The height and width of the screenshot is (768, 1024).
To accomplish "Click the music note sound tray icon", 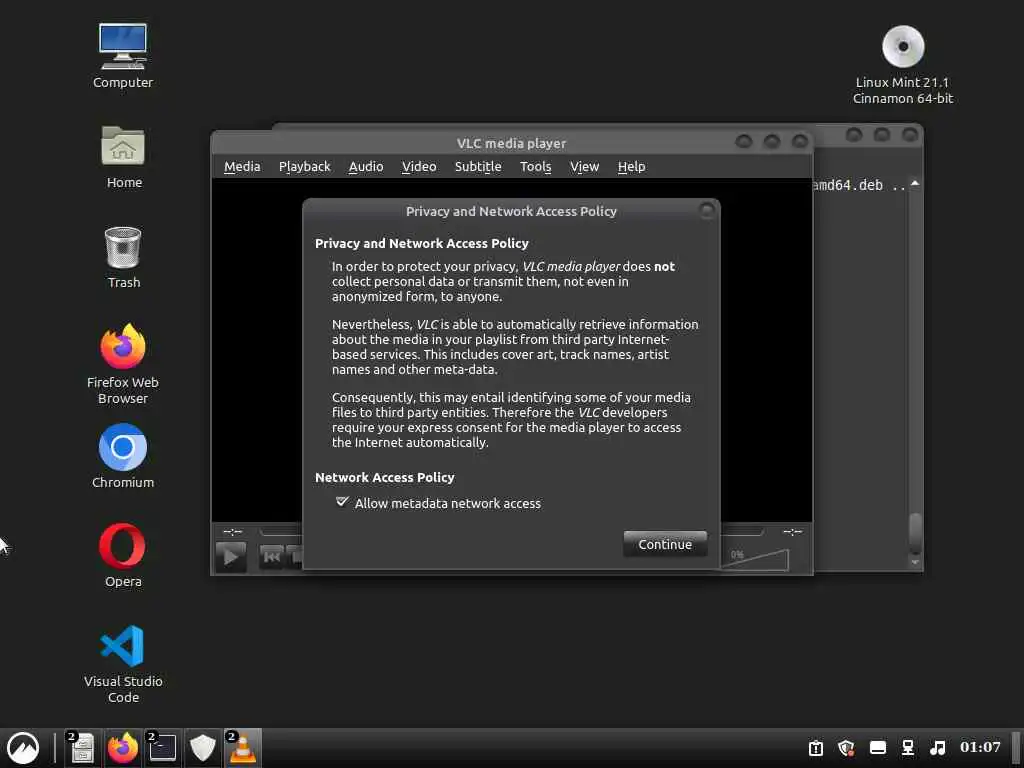I will (x=938, y=748).
